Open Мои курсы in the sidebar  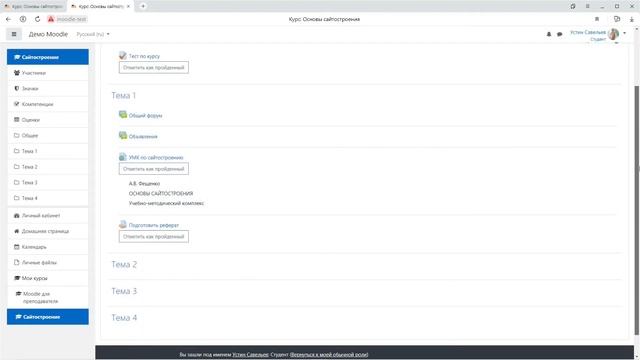click(x=48, y=278)
